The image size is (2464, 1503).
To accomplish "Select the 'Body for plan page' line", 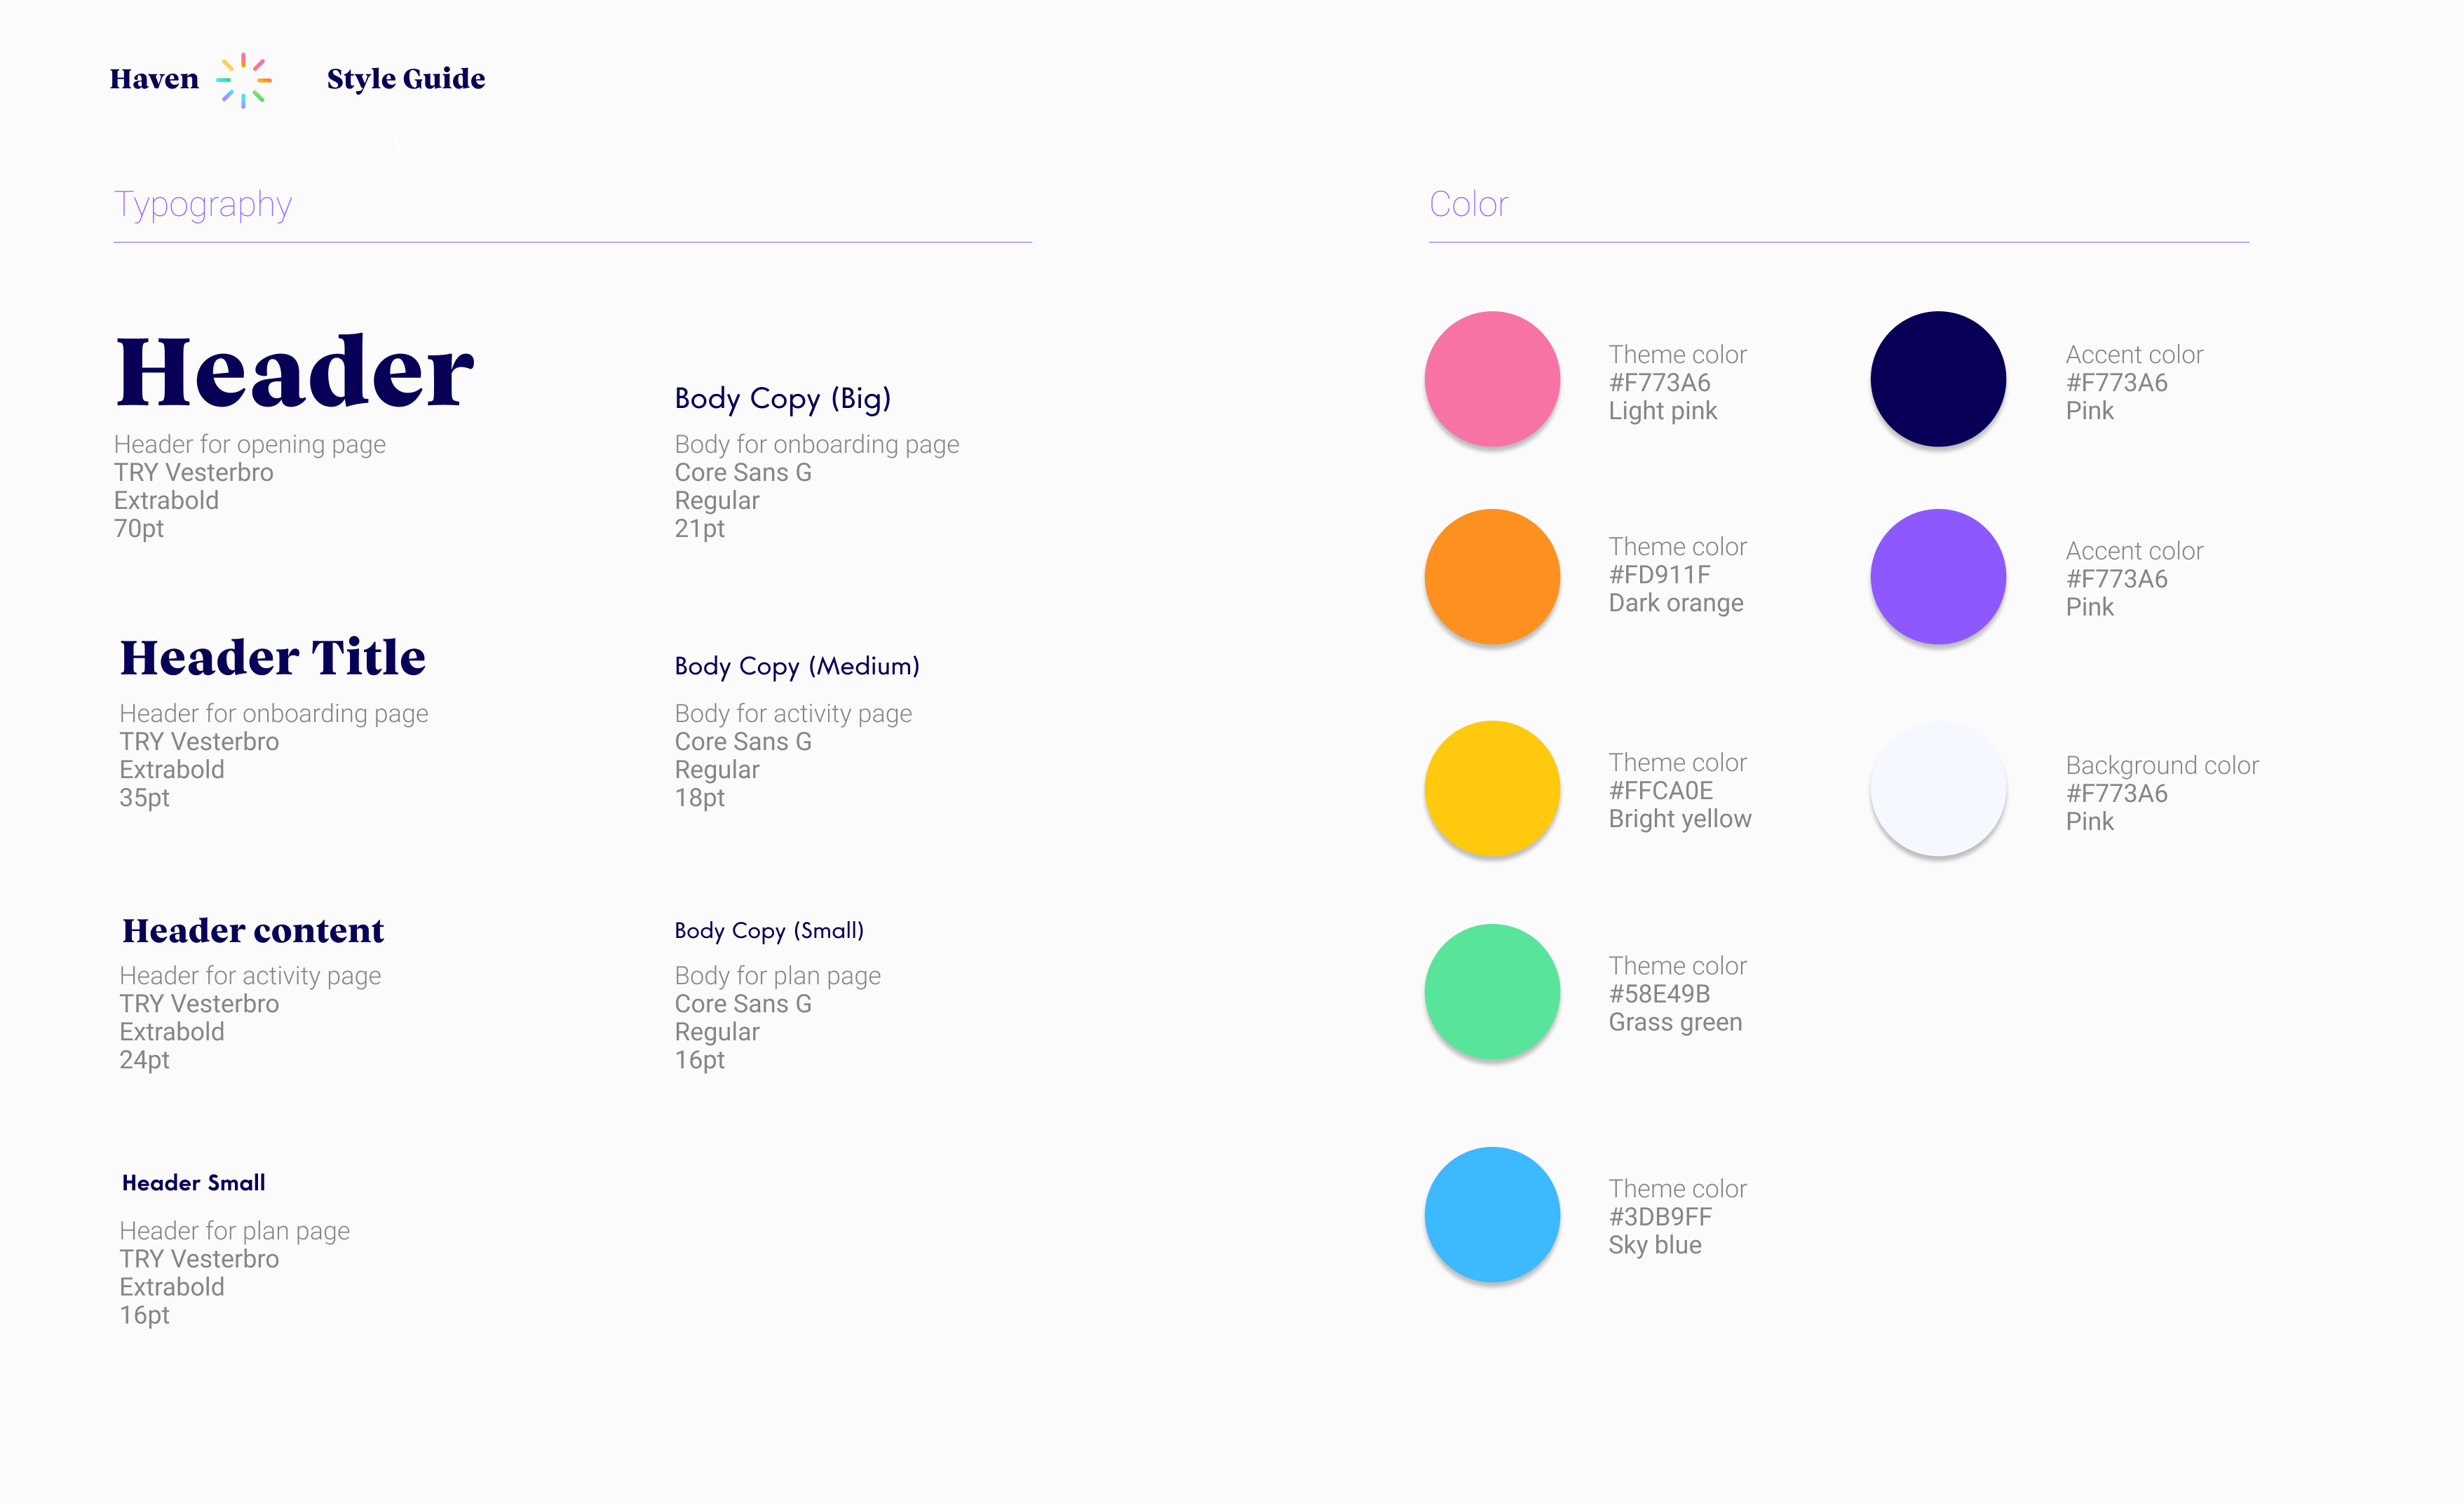I will tap(778, 975).
